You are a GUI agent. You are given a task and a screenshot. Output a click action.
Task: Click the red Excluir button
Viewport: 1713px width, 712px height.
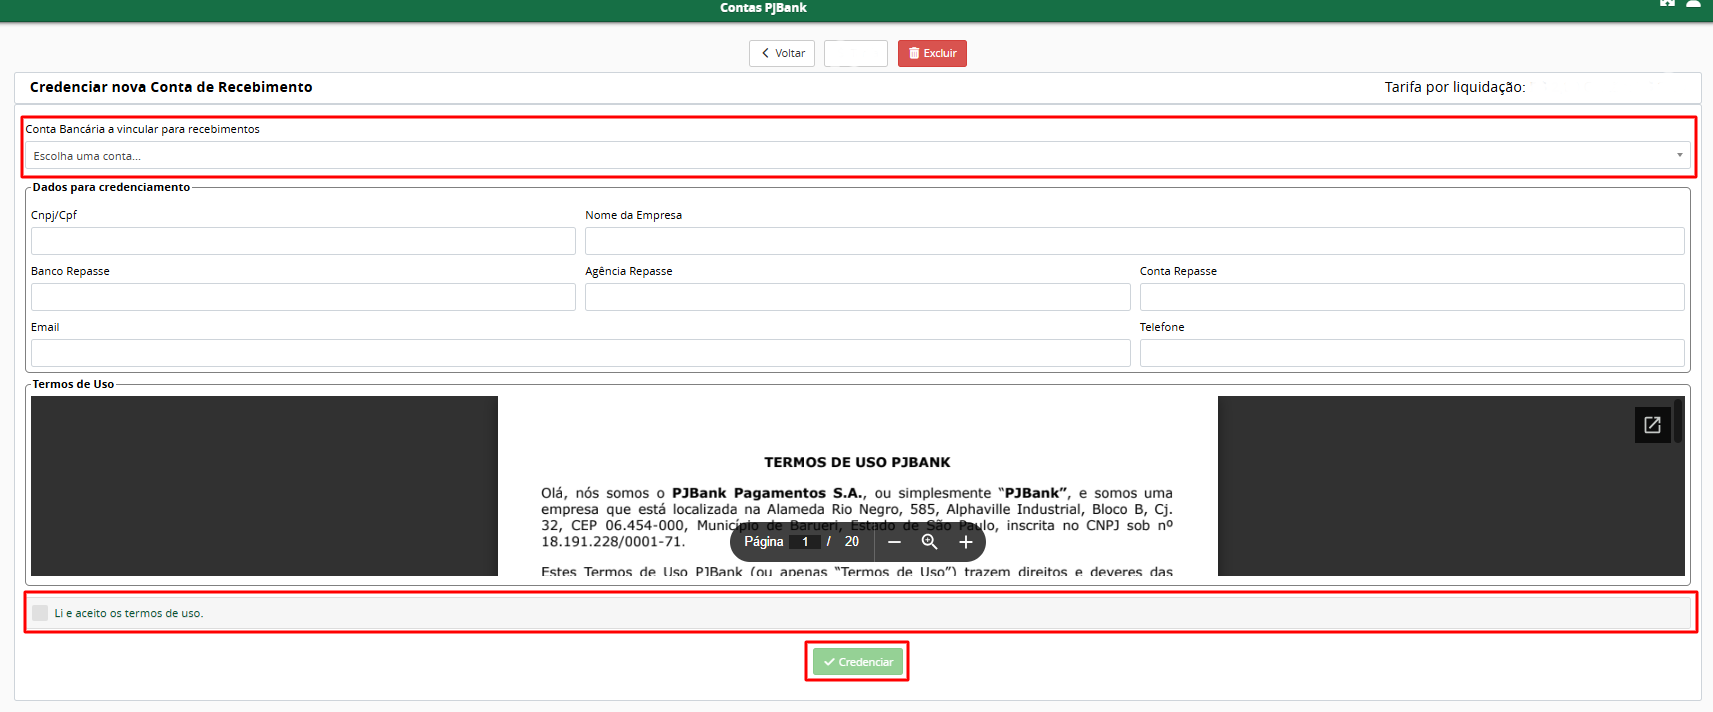932,53
